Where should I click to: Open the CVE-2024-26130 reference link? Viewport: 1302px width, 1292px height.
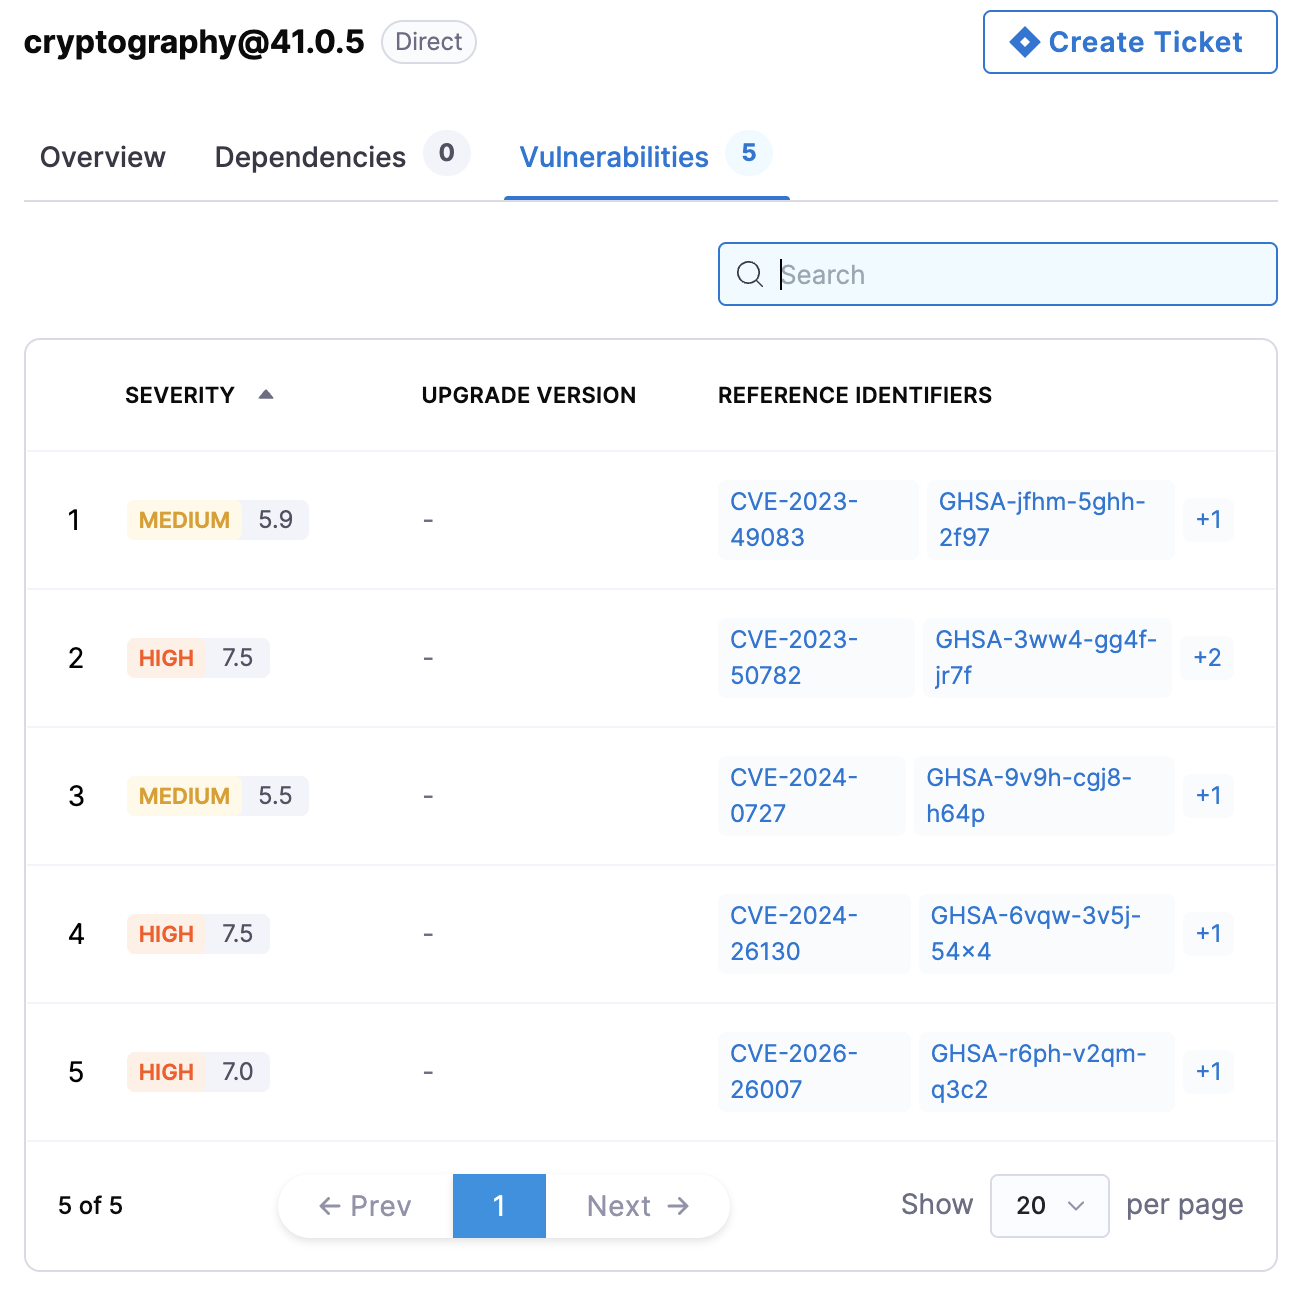[794, 933]
